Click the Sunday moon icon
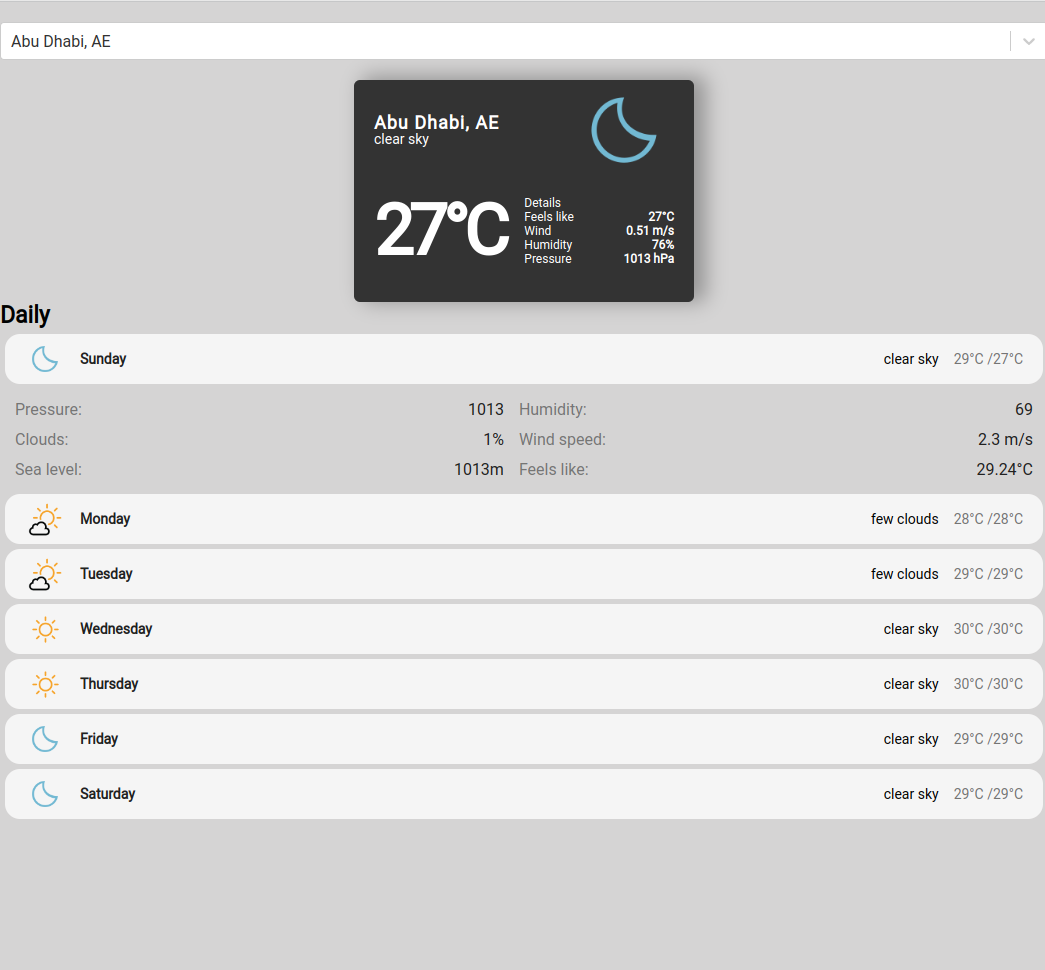The height and width of the screenshot is (970, 1045). click(45, 359)
